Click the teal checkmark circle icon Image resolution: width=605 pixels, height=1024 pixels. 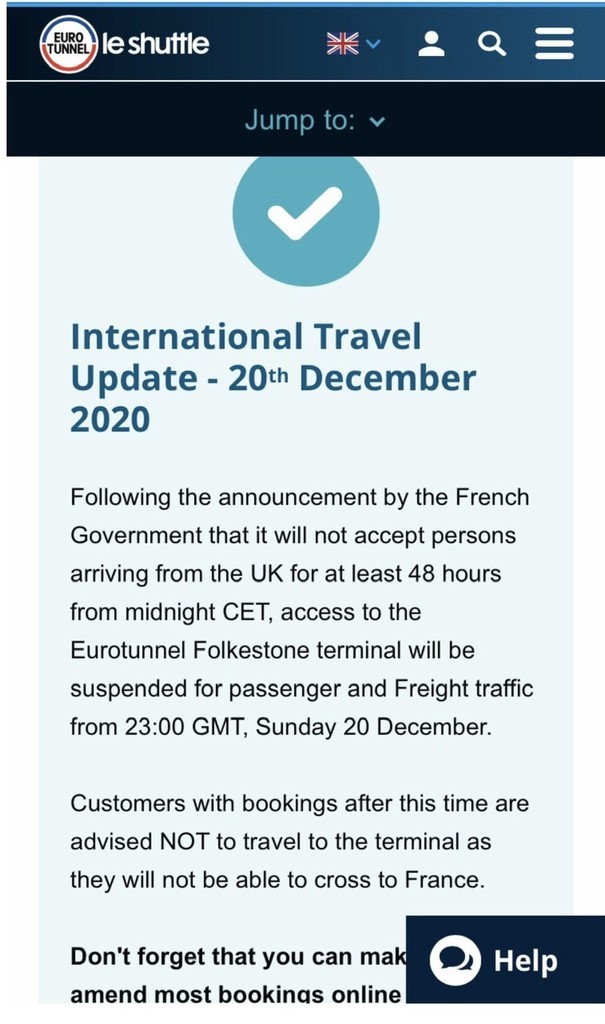click(306, 214)
